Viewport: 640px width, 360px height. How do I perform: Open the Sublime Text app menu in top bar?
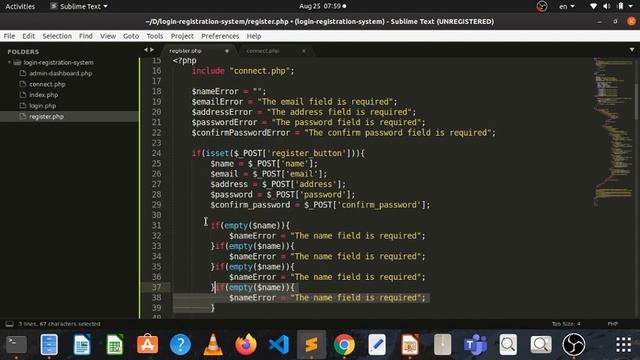[78, 6]
